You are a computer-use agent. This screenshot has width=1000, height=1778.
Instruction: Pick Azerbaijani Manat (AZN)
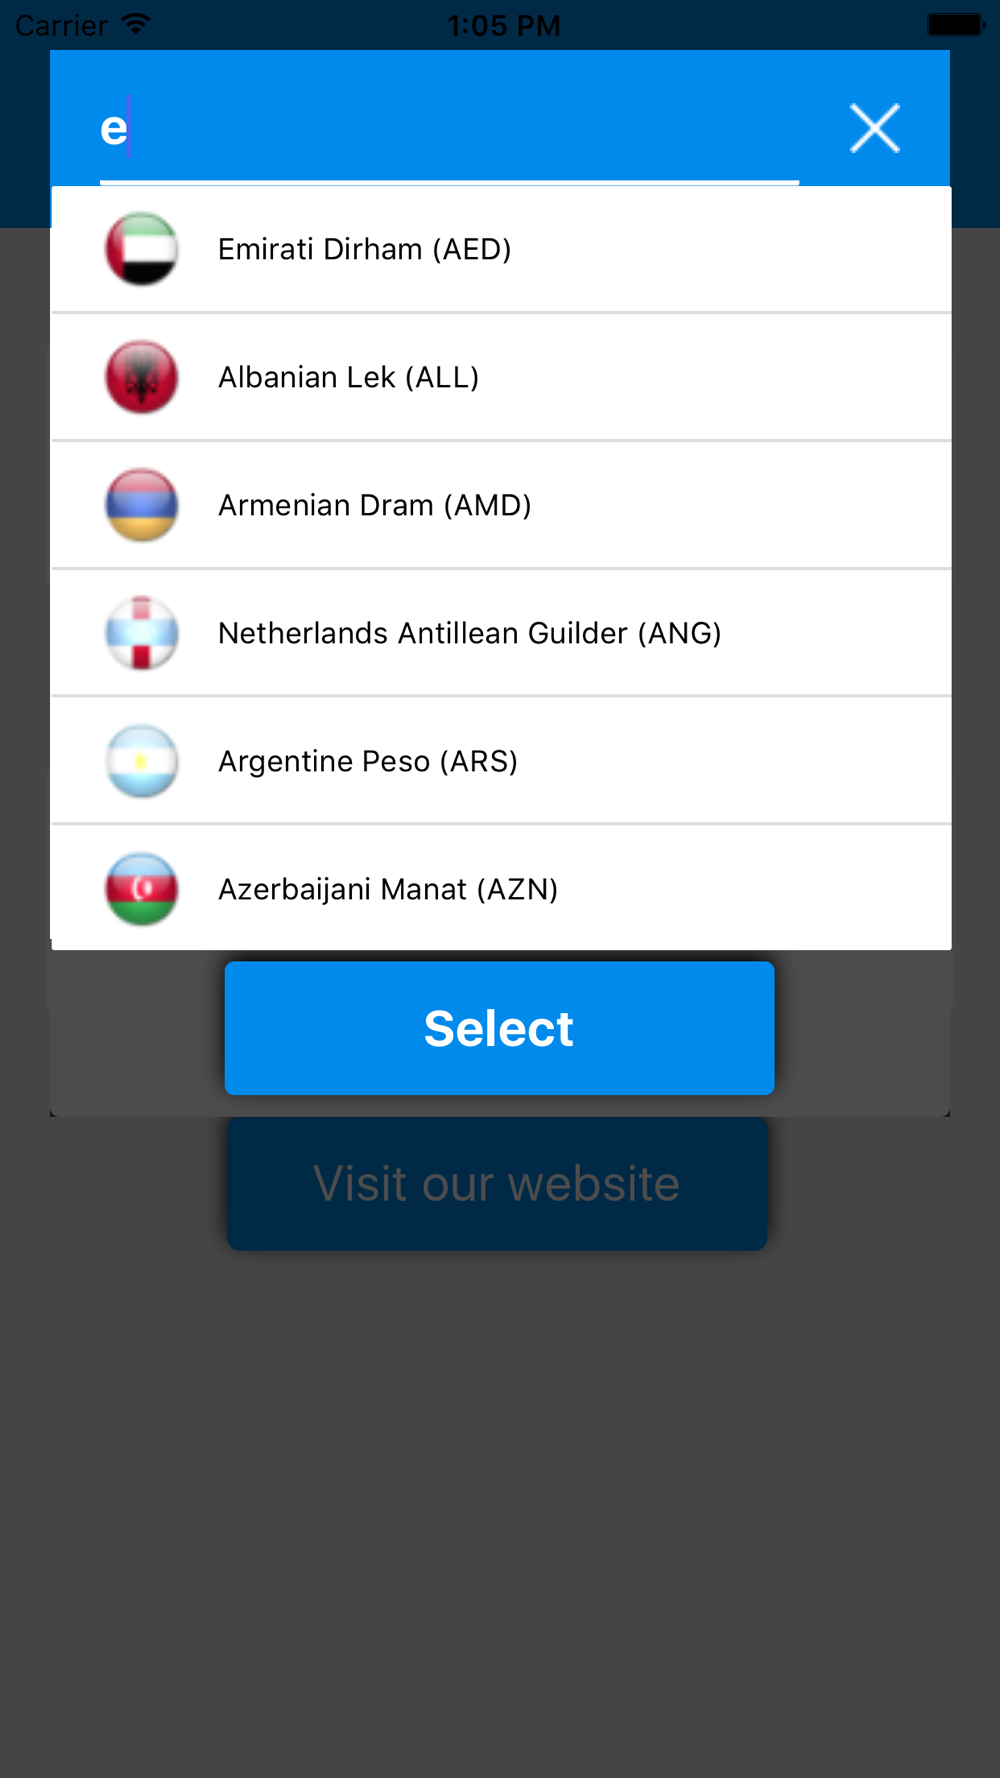pyautogui.click(x=501, y=889)
